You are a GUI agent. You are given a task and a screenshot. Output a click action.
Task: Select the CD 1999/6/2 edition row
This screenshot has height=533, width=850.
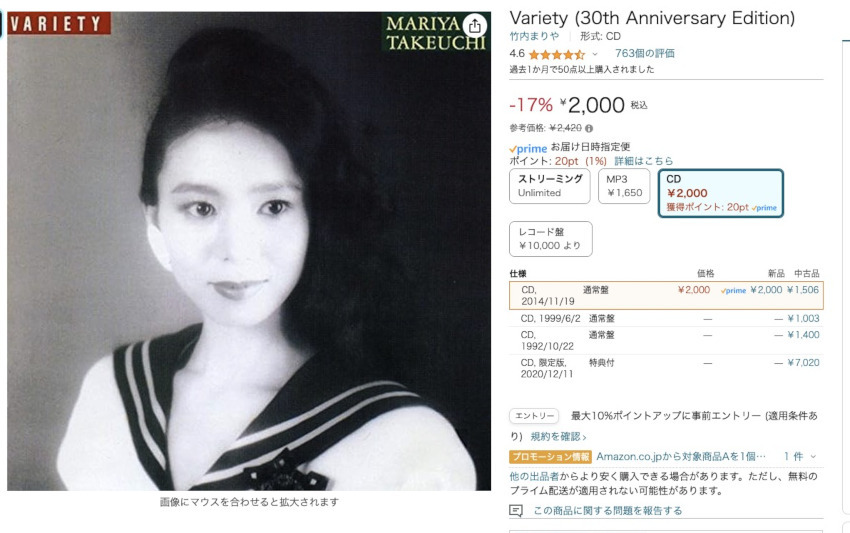click(666, 318)
